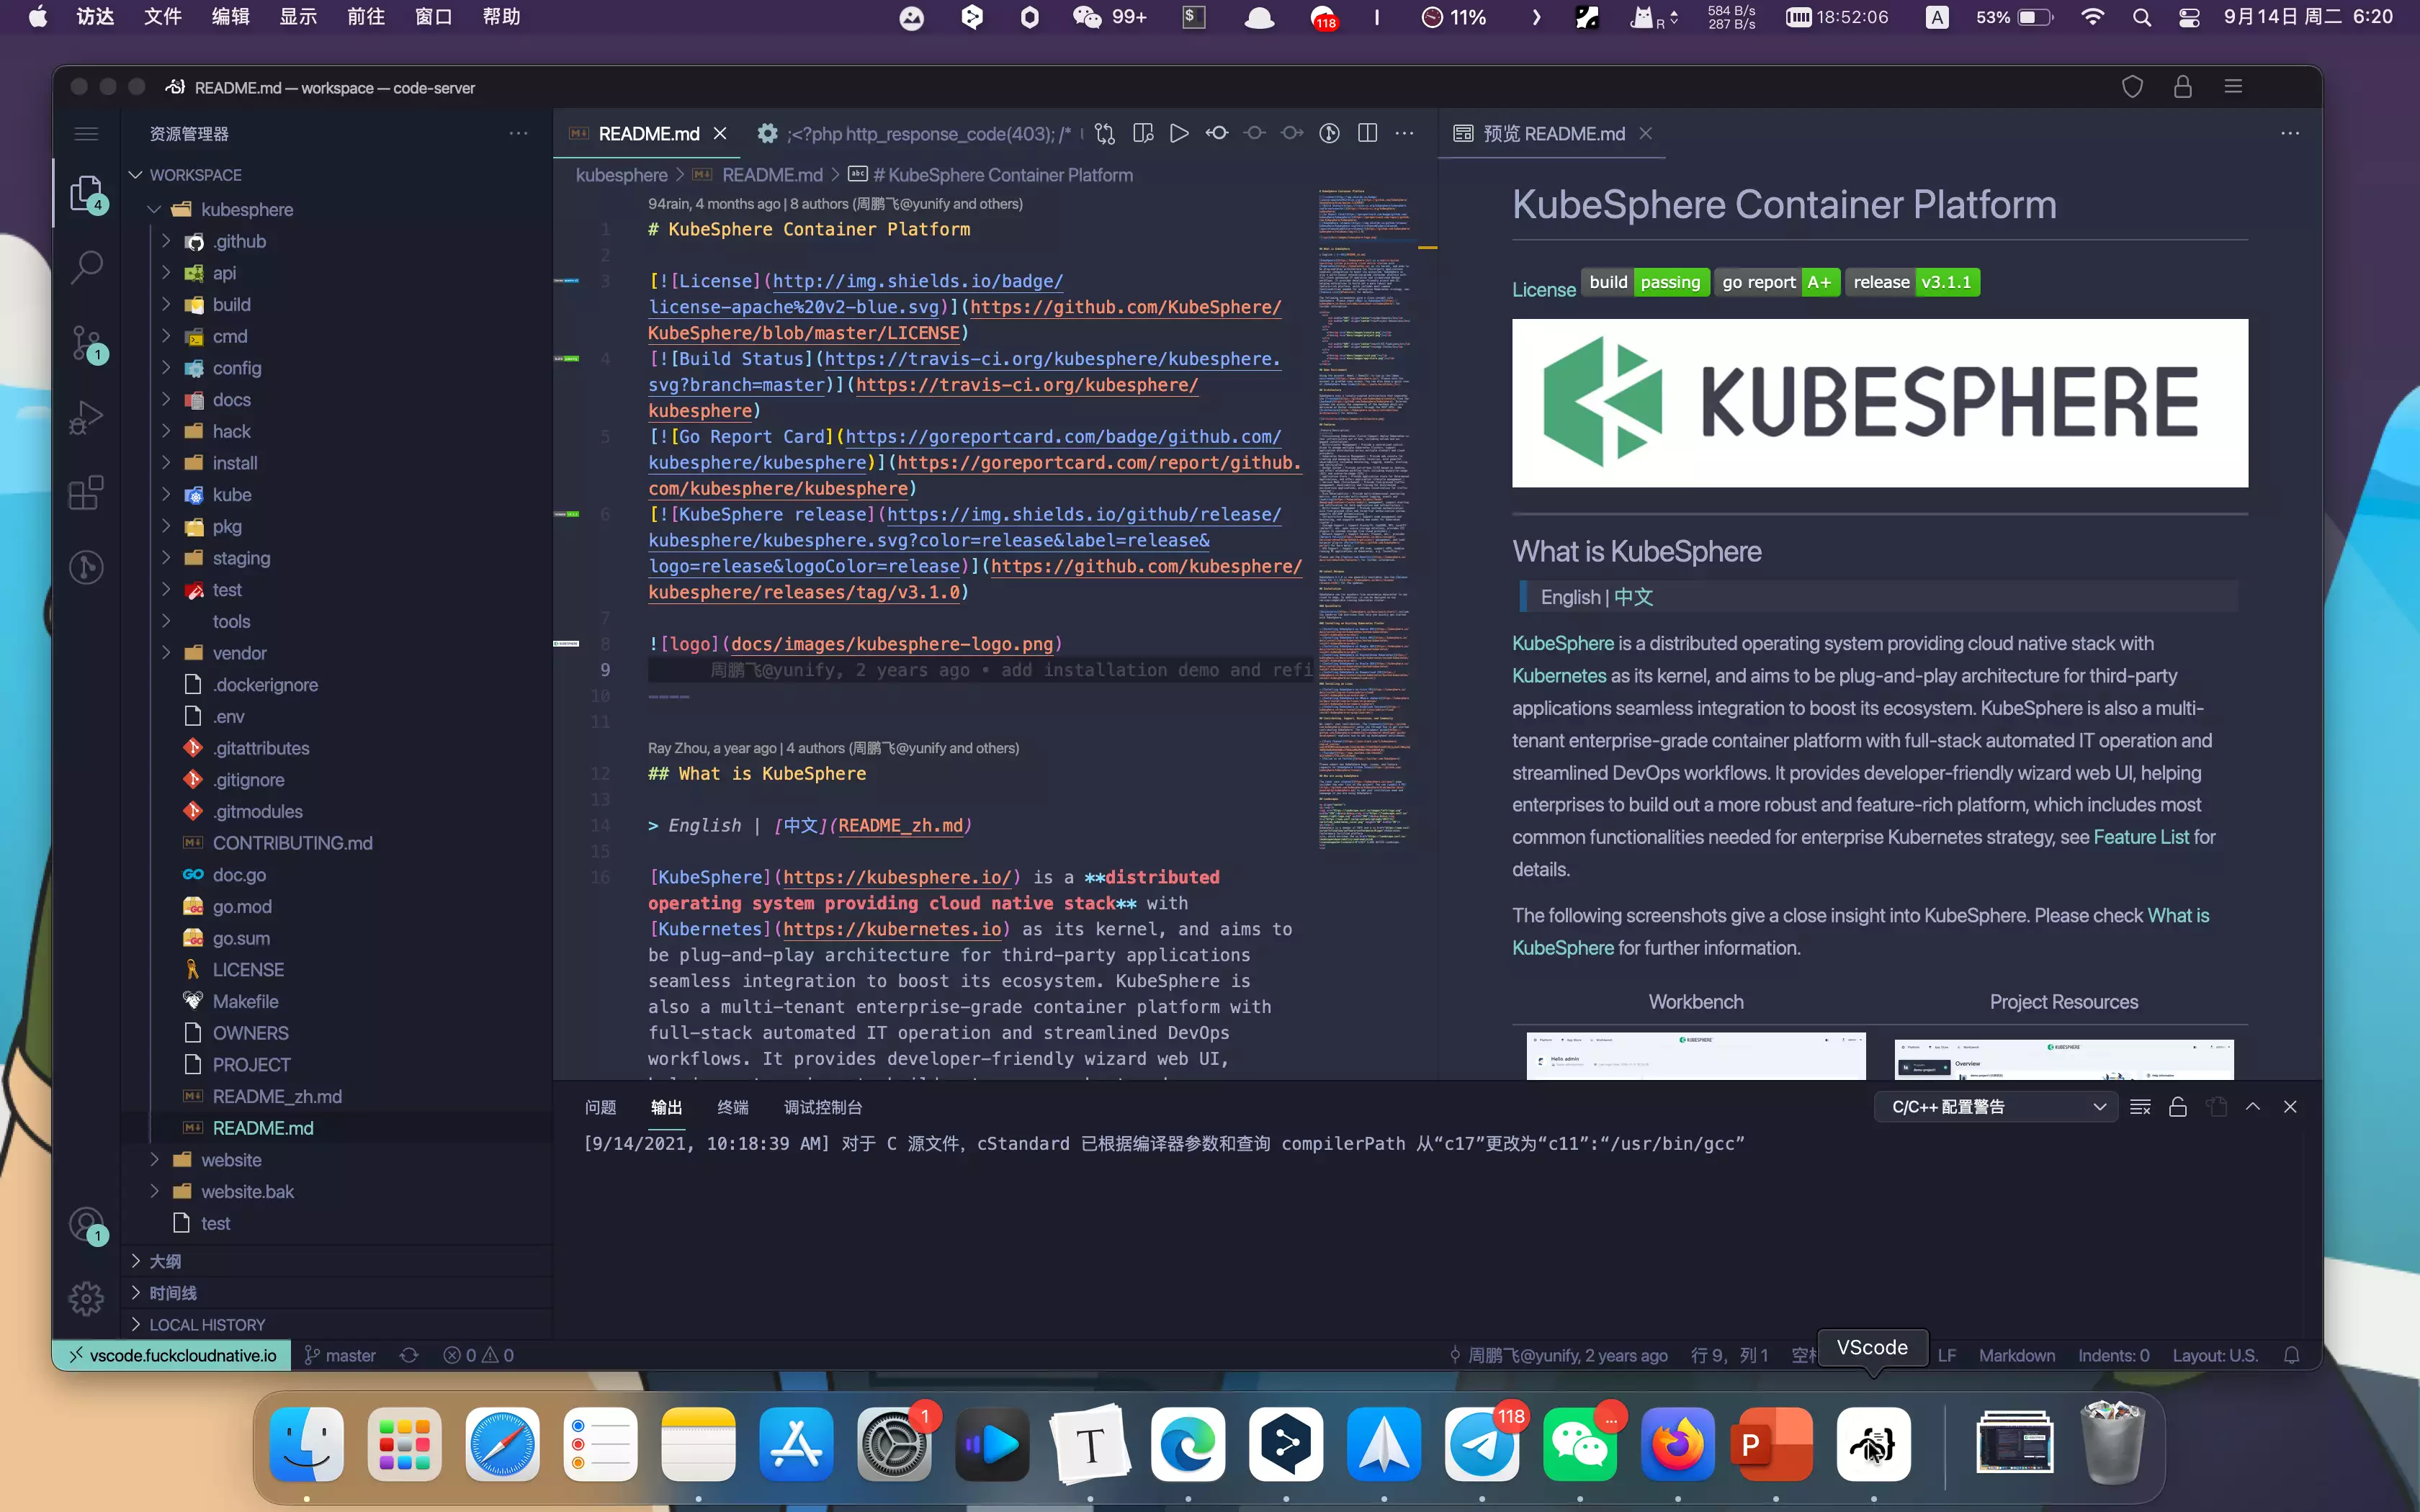
Task: Open macOS Control Center toggle in the menu bar
Action: pos(2189,17)
